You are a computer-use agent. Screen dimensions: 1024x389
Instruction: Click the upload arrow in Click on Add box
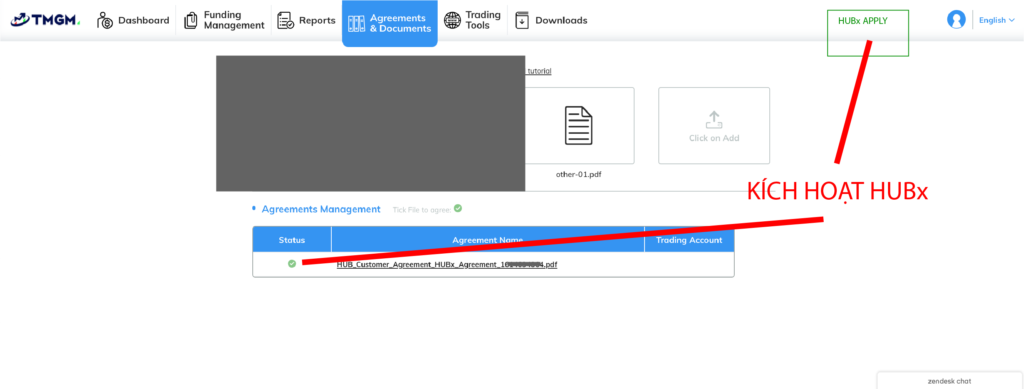point(714,119)
